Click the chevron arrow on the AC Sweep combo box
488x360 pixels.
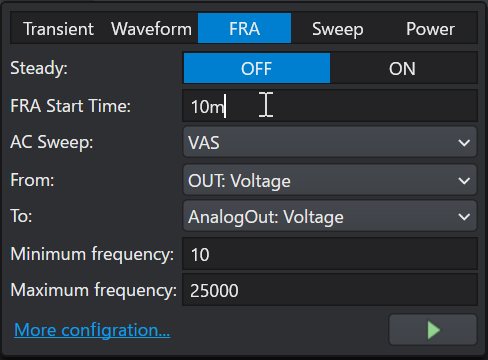click(464, 143)
